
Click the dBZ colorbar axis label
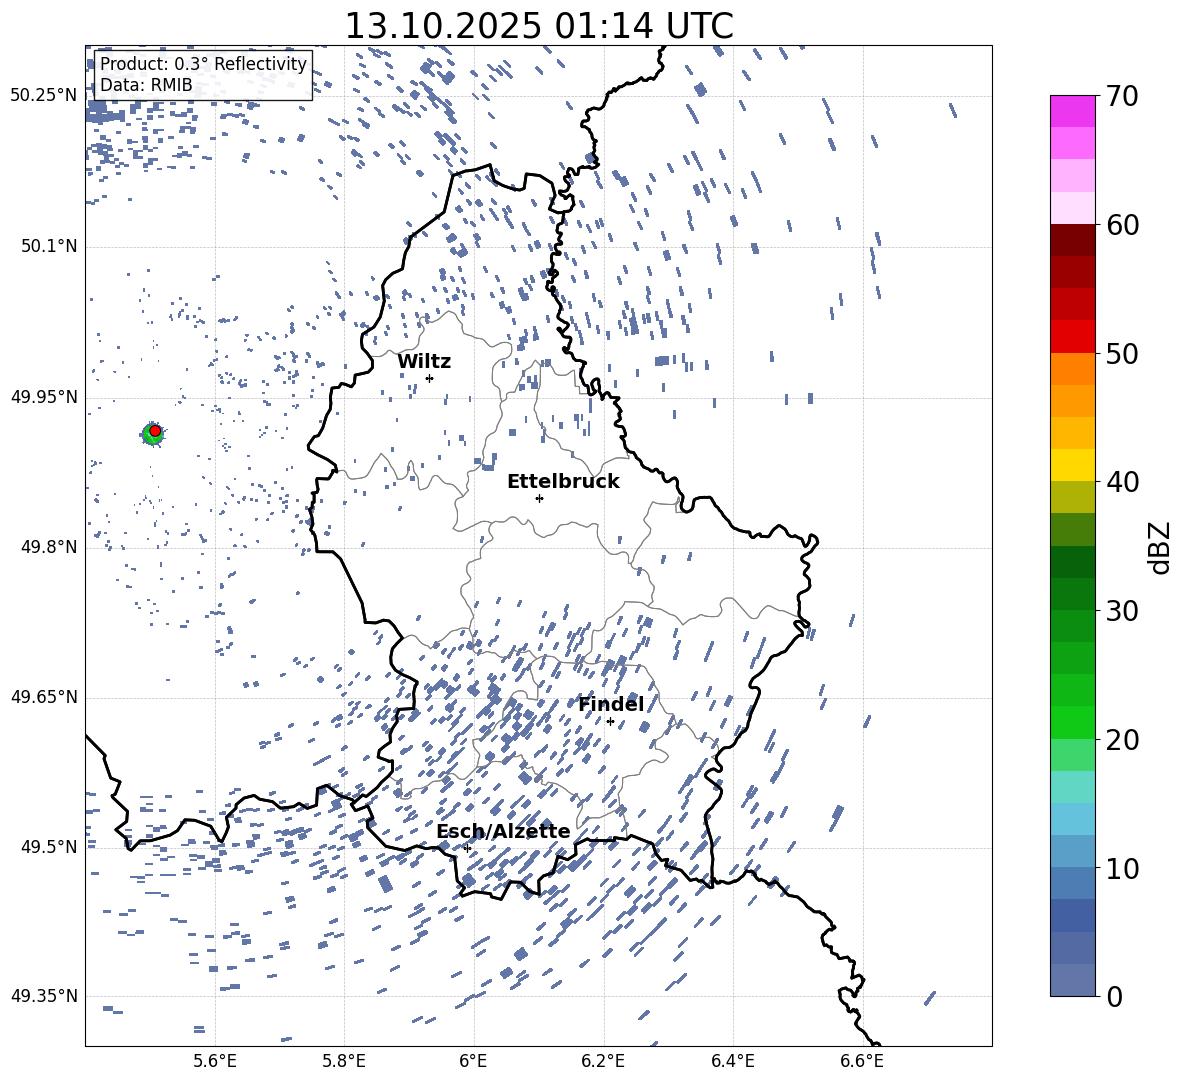pyautogui.click(x=1160, y=547)
